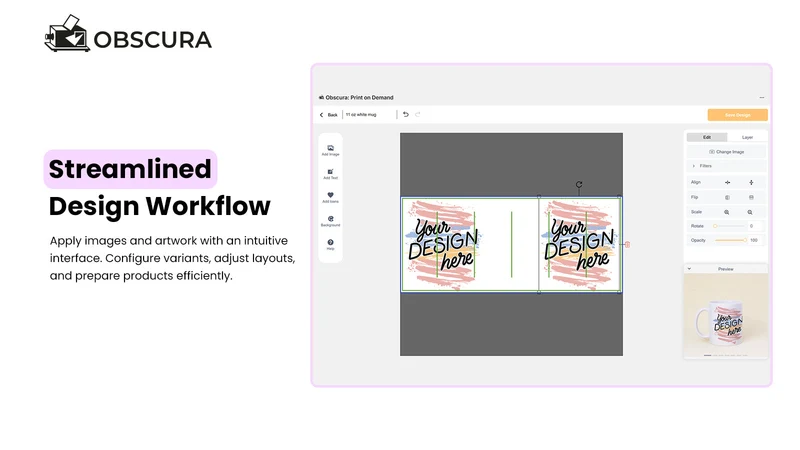The width and height of the screenshot is (800, 450).
Task: Select first preview carousel indicator
Action: (x=708, y=355)
